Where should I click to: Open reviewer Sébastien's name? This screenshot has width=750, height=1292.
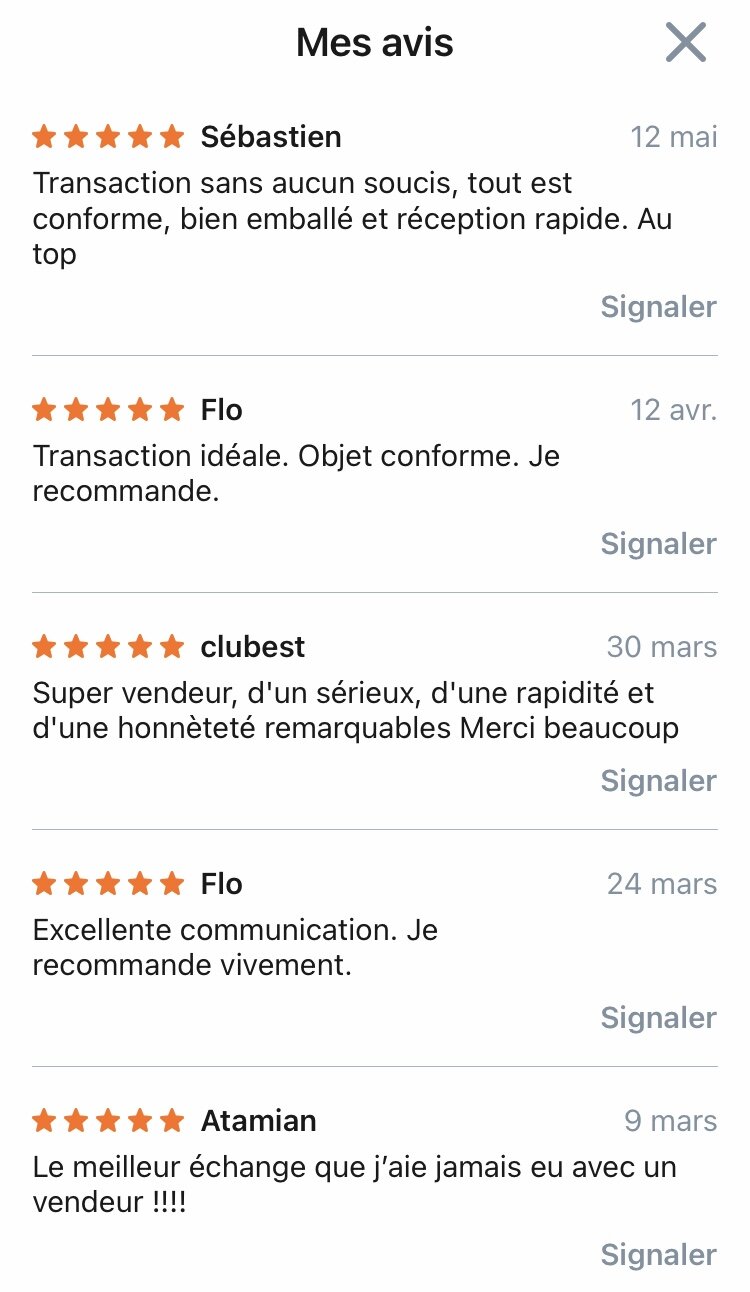pos(271,137)
